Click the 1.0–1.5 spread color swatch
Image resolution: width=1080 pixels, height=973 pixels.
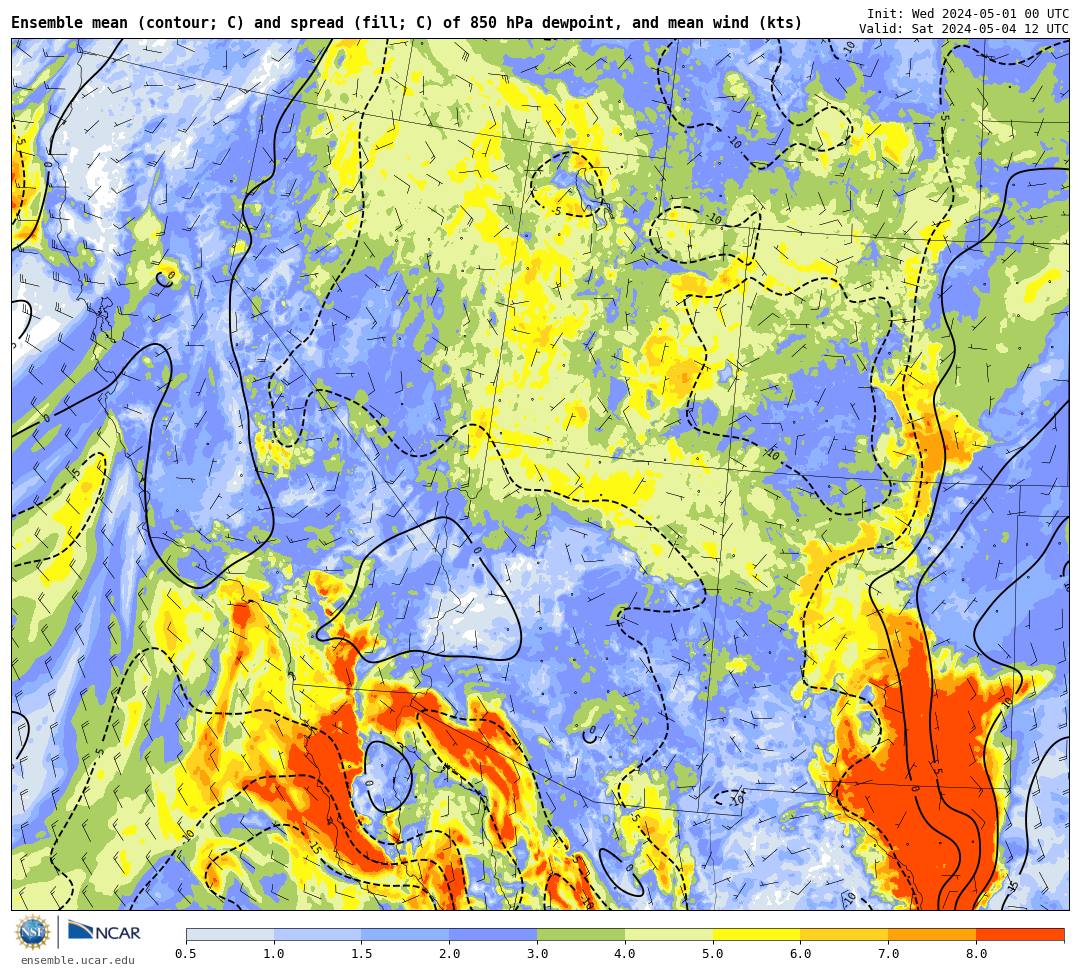click(x=318, y=934)
